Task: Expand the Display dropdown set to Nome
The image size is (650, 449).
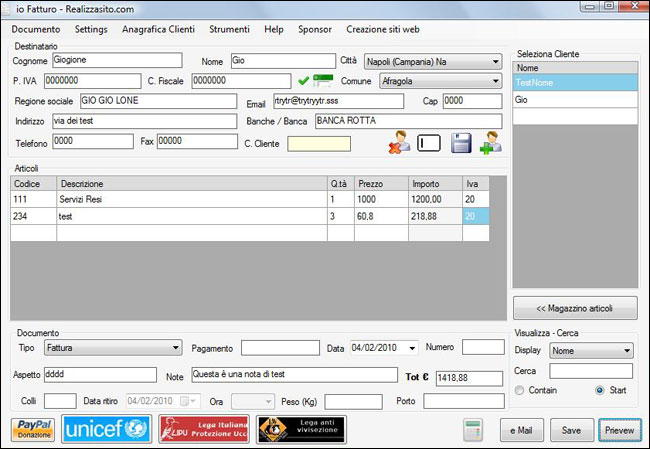Action: pos(626,351)
